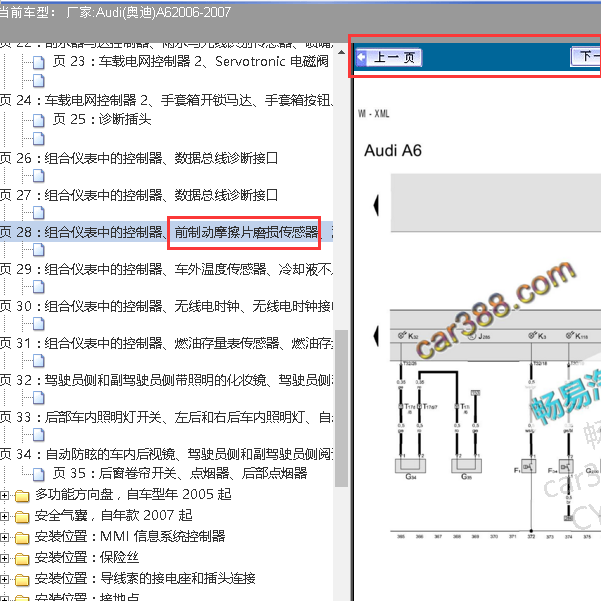Click document icon under 页 26 row
Image resolution: width=601 pixels, height=601 pixels.
(39, 176)
